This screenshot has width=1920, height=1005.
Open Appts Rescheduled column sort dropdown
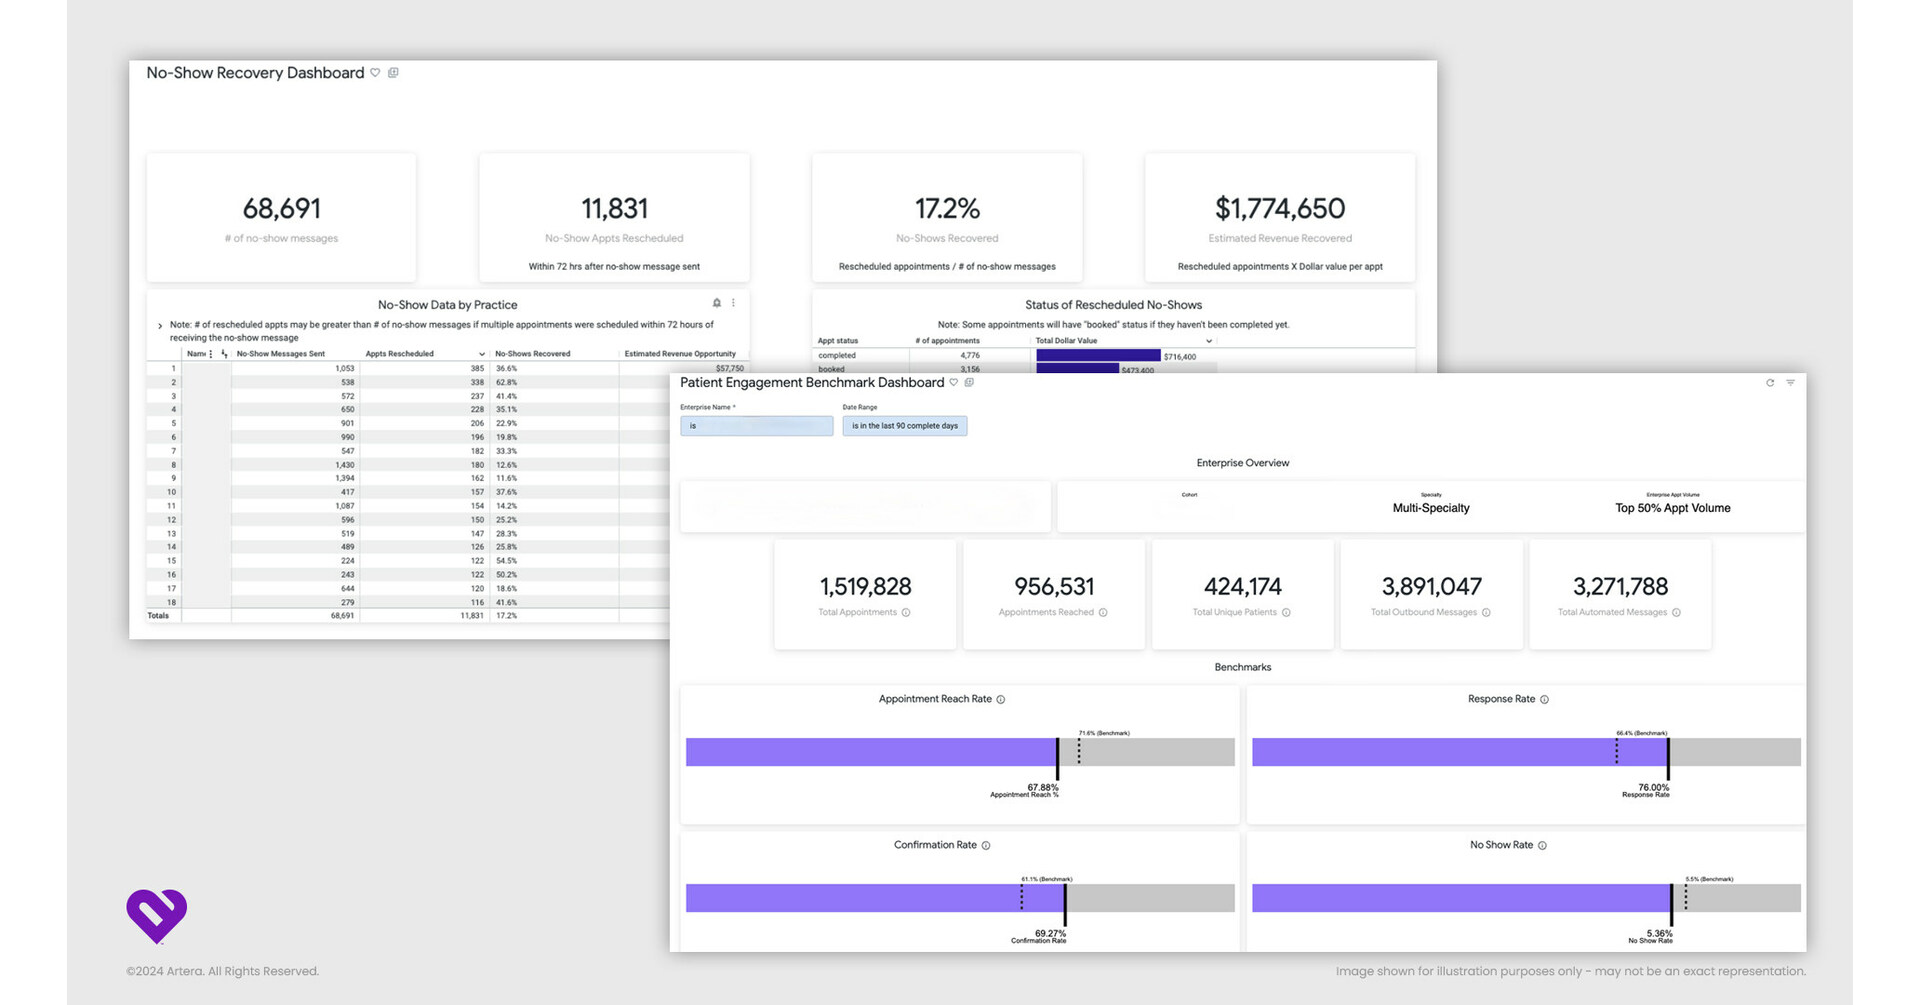(481, 354)
